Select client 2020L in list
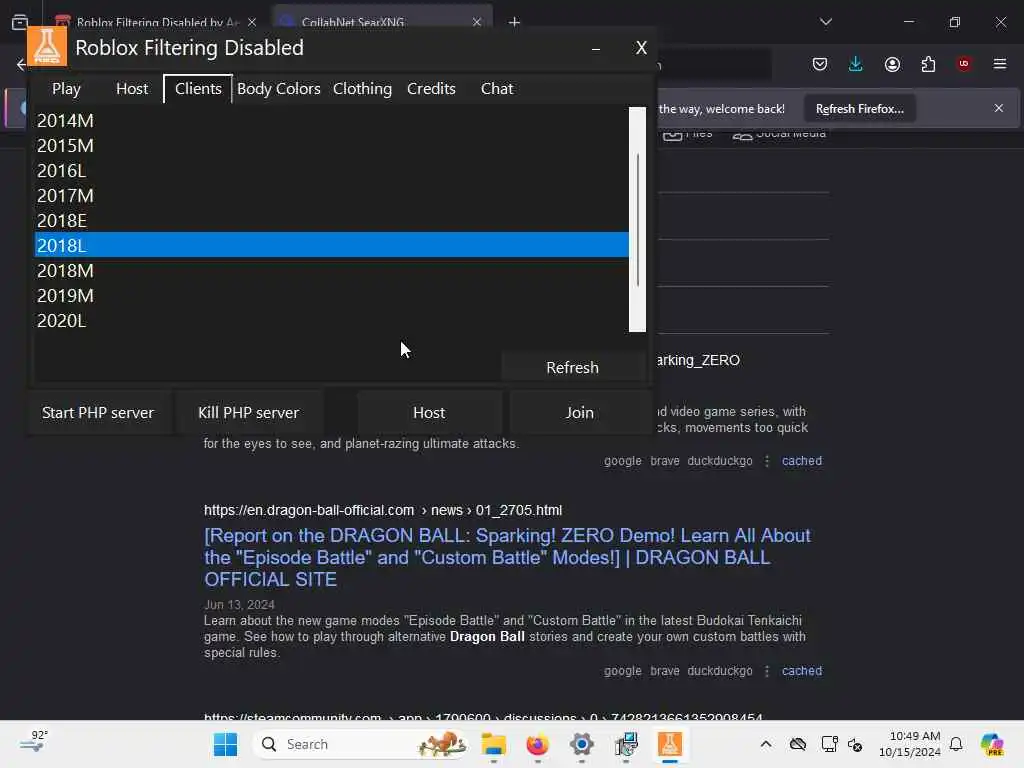Viewport: 1024px width, 768px height. [x=331, y=321]
